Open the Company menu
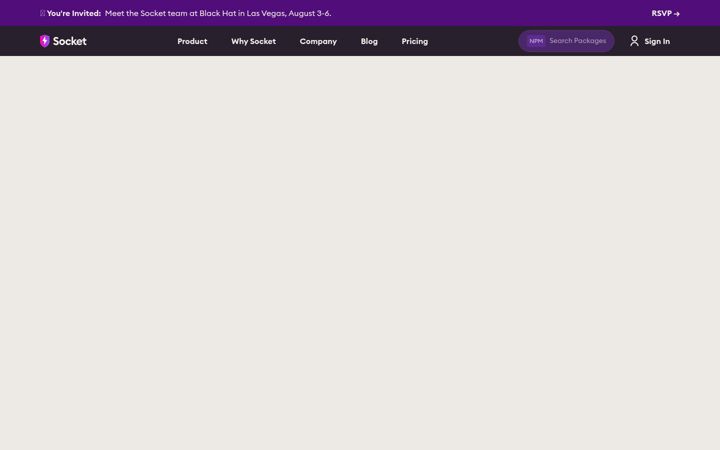This screenshot has width=720, height=450. click(x=318, y=41)
